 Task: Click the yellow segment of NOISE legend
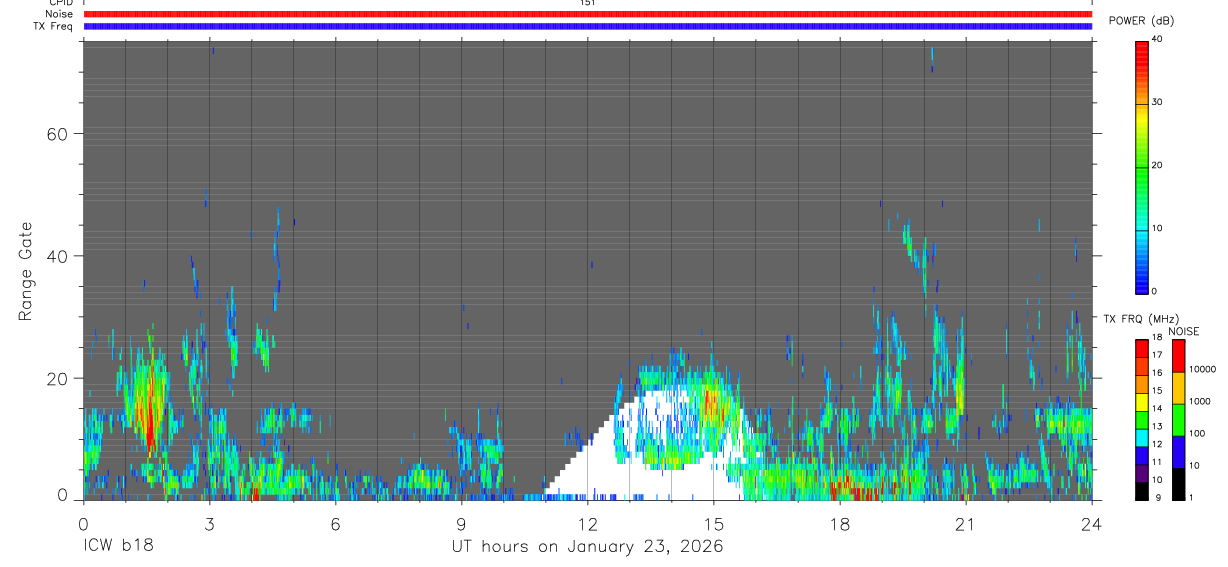tap(1178, 388)
